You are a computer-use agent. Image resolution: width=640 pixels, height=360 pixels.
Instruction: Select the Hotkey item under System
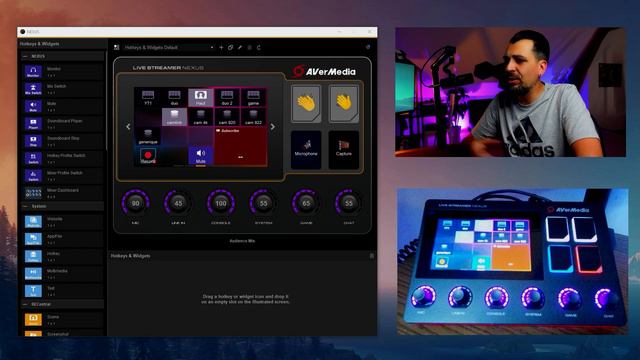click(63, 256)
